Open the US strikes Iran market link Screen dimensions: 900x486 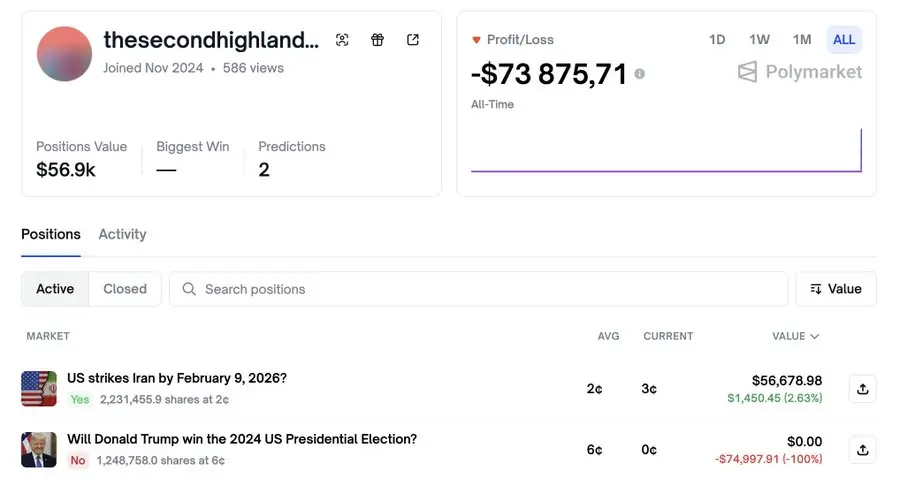[x=177, y=378]
